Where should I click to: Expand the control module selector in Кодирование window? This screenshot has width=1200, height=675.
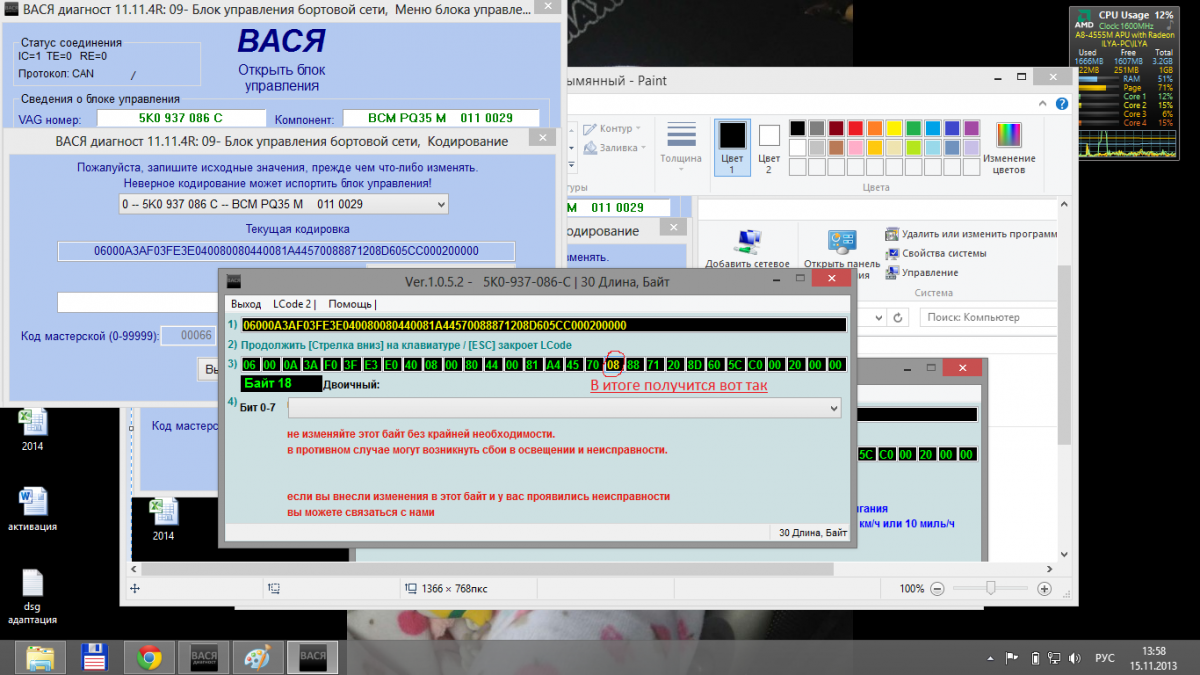[x=283, y=204]
